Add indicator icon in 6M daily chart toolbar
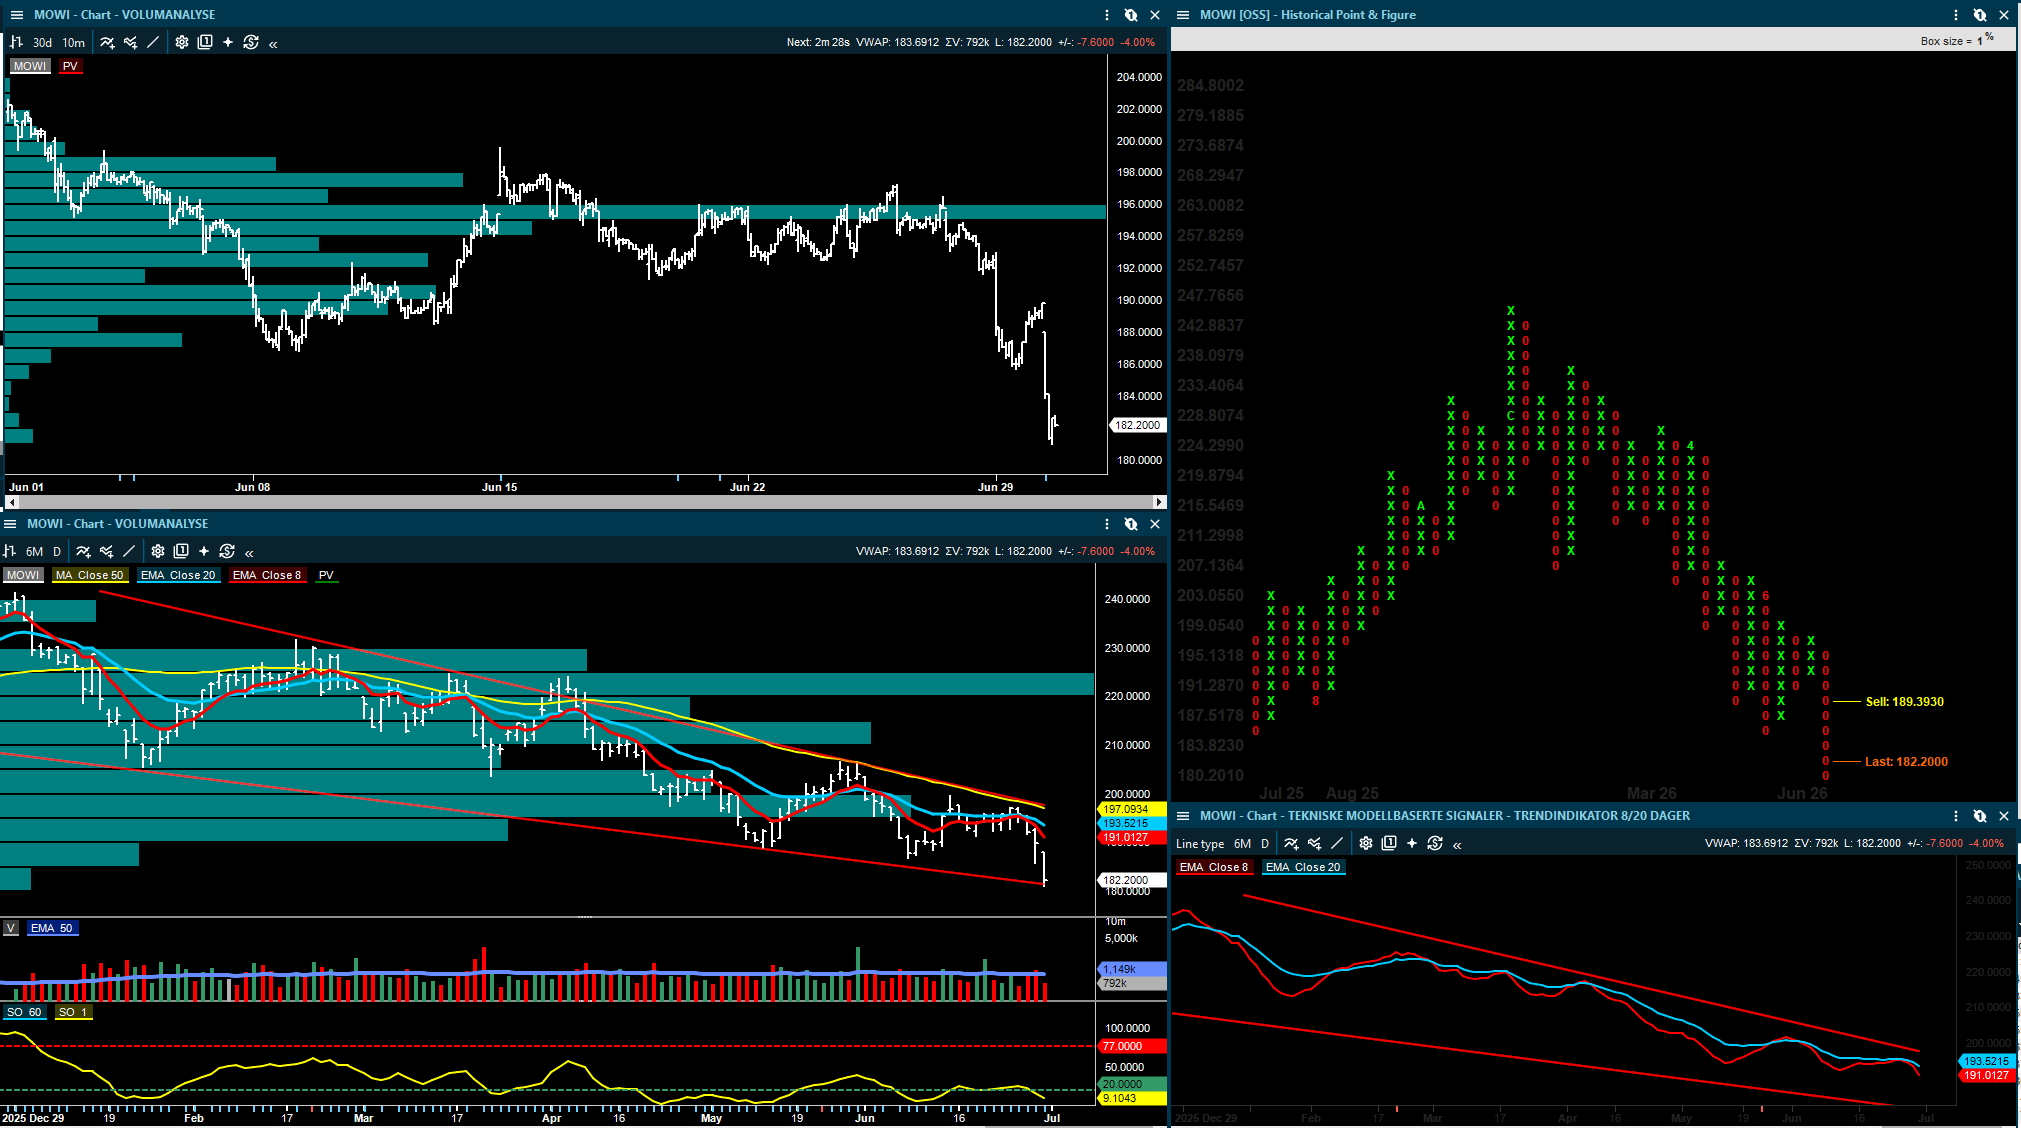 point(83,551)
